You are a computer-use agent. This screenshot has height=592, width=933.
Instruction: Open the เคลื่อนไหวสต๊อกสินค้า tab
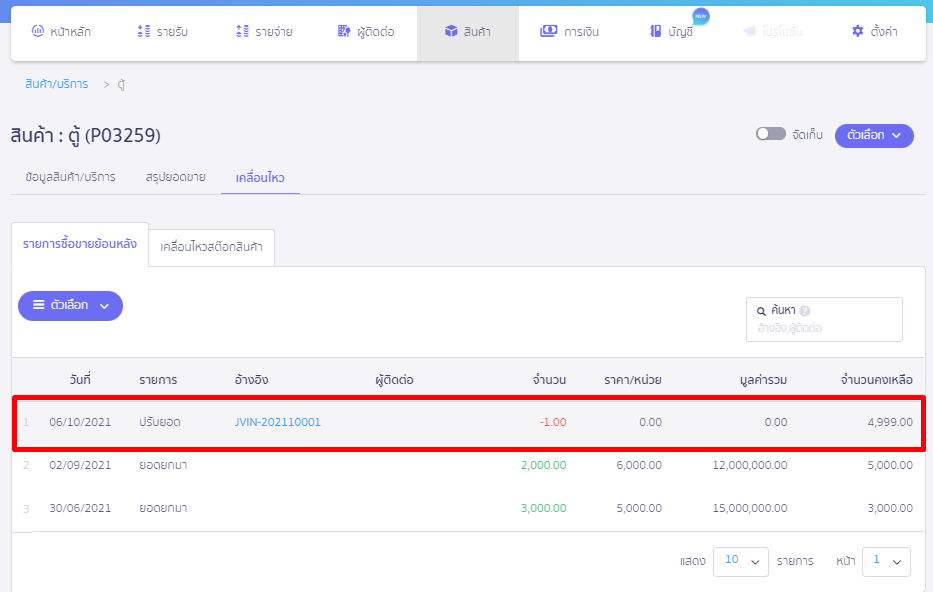click(211, 247)
